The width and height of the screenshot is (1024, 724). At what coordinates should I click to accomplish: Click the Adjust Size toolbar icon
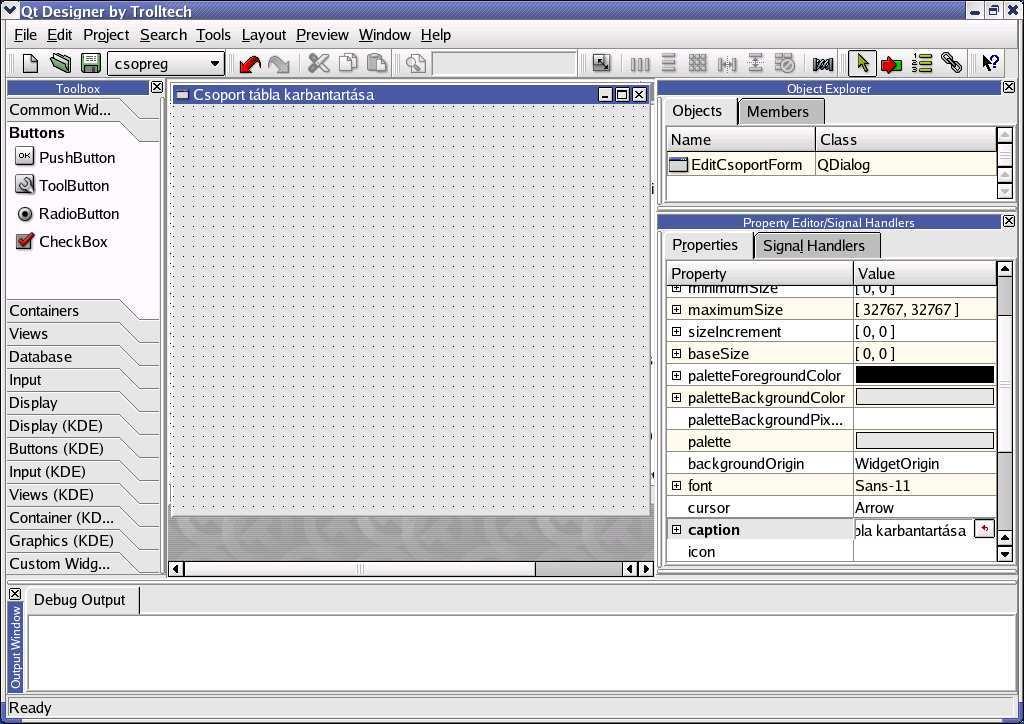click(601, 63)
